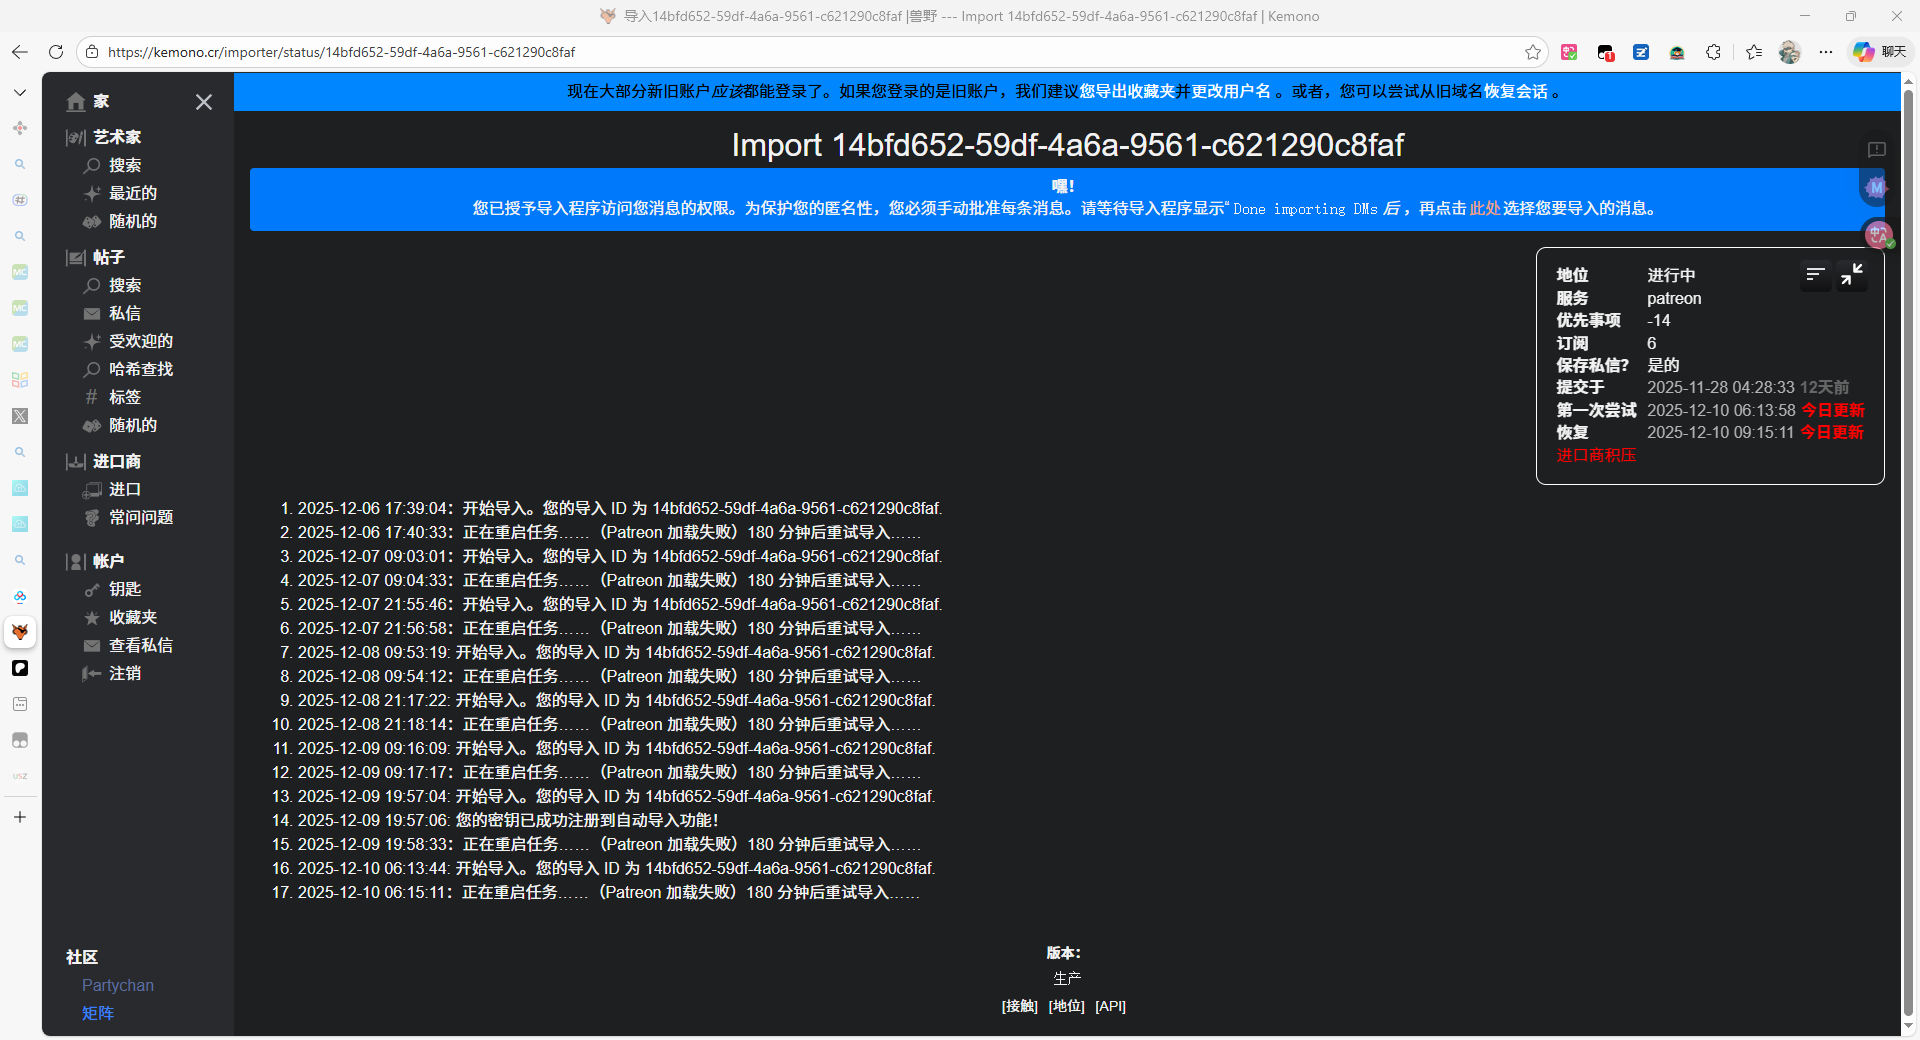The image size is (1920, 1040).
Task: Open 哈希查找 hash search
Action: 140,370
